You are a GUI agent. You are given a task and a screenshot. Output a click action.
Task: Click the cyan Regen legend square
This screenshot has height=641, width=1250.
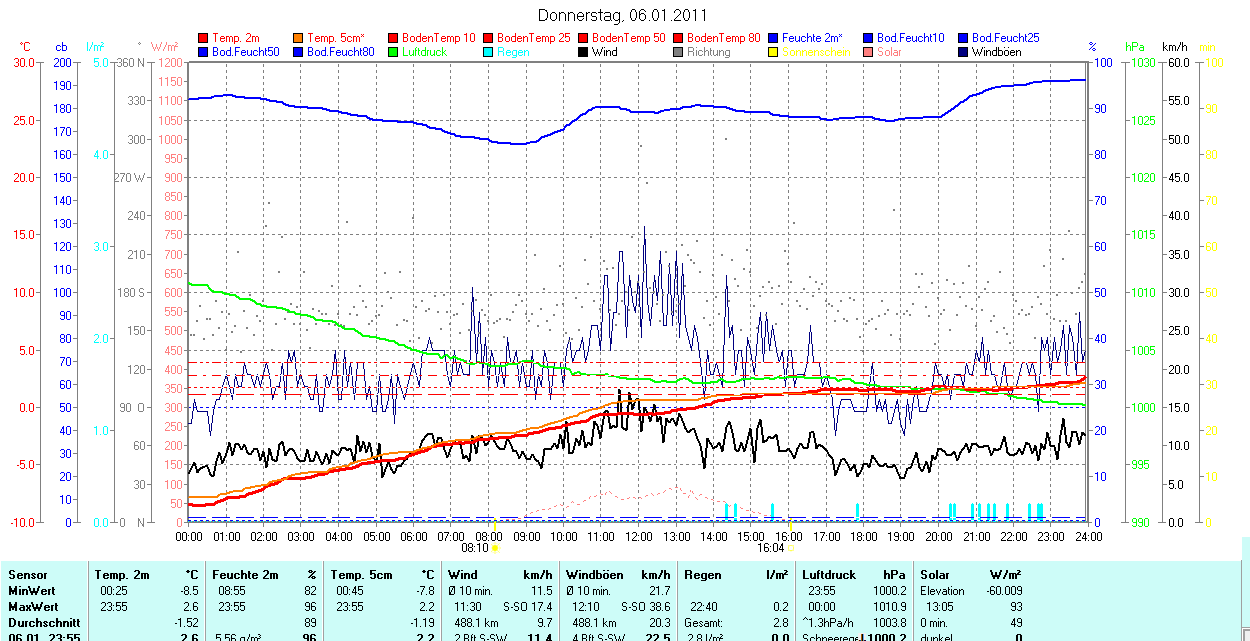tap(489, 51)
